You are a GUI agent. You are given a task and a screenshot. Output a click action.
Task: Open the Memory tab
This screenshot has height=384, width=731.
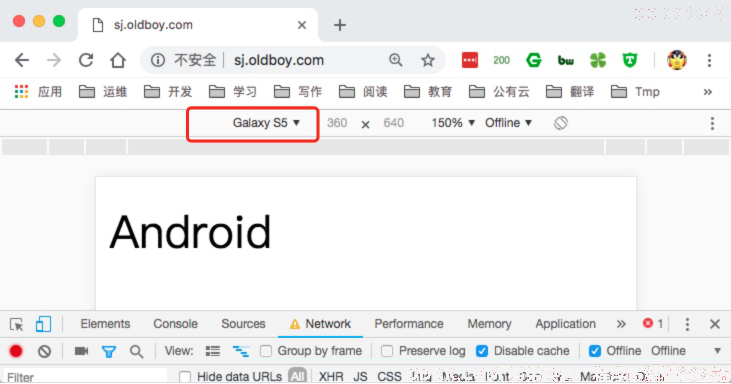(490, 324)
